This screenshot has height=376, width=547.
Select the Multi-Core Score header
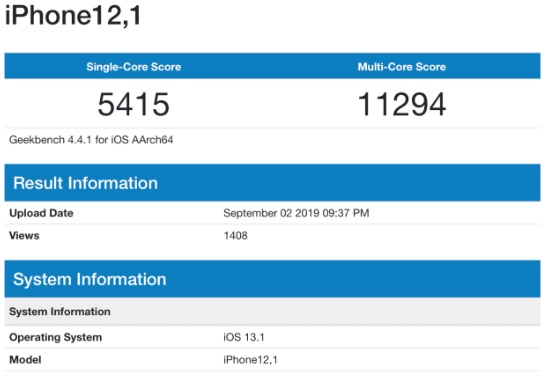click(x=402, y=66)
